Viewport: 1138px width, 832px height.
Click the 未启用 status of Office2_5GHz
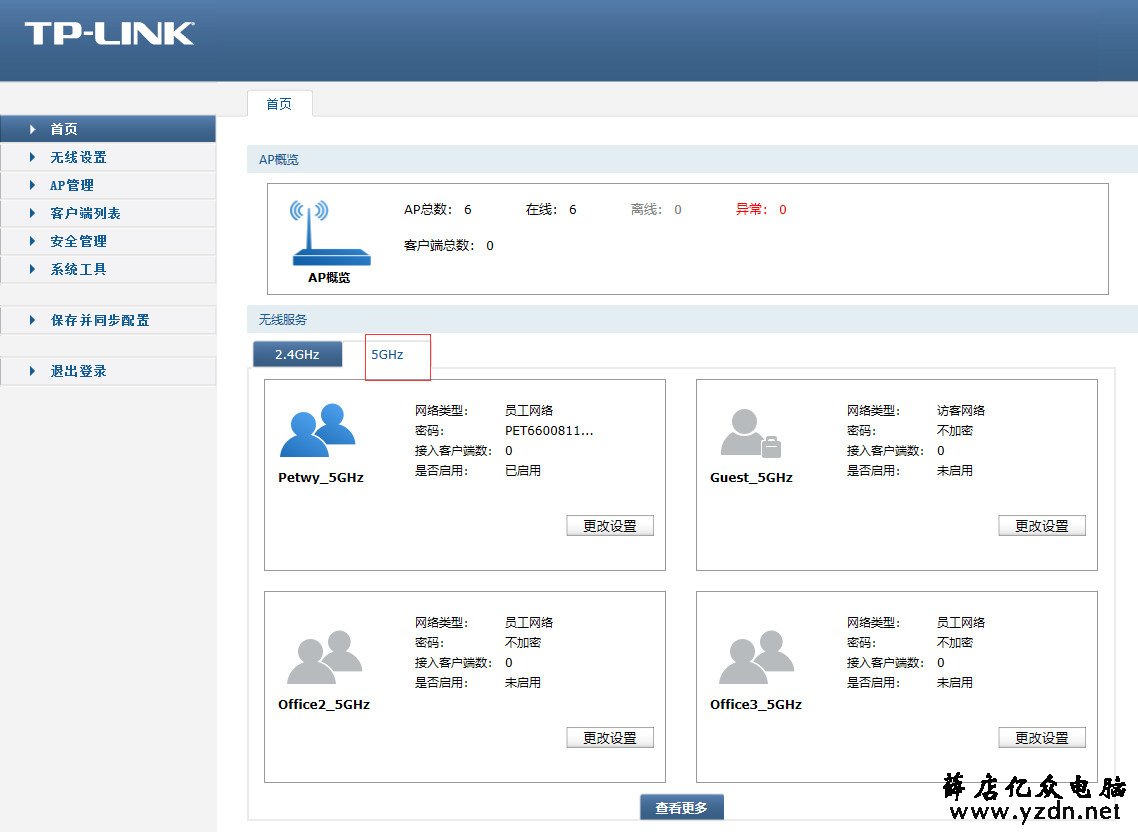click(x=523, y=682)
